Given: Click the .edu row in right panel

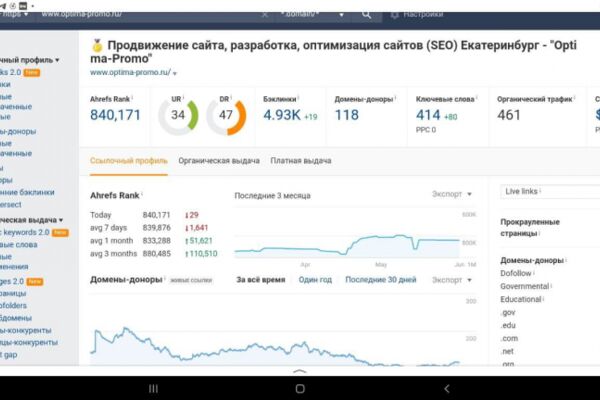Looking at the screenshot, I should tap(508, 325).
